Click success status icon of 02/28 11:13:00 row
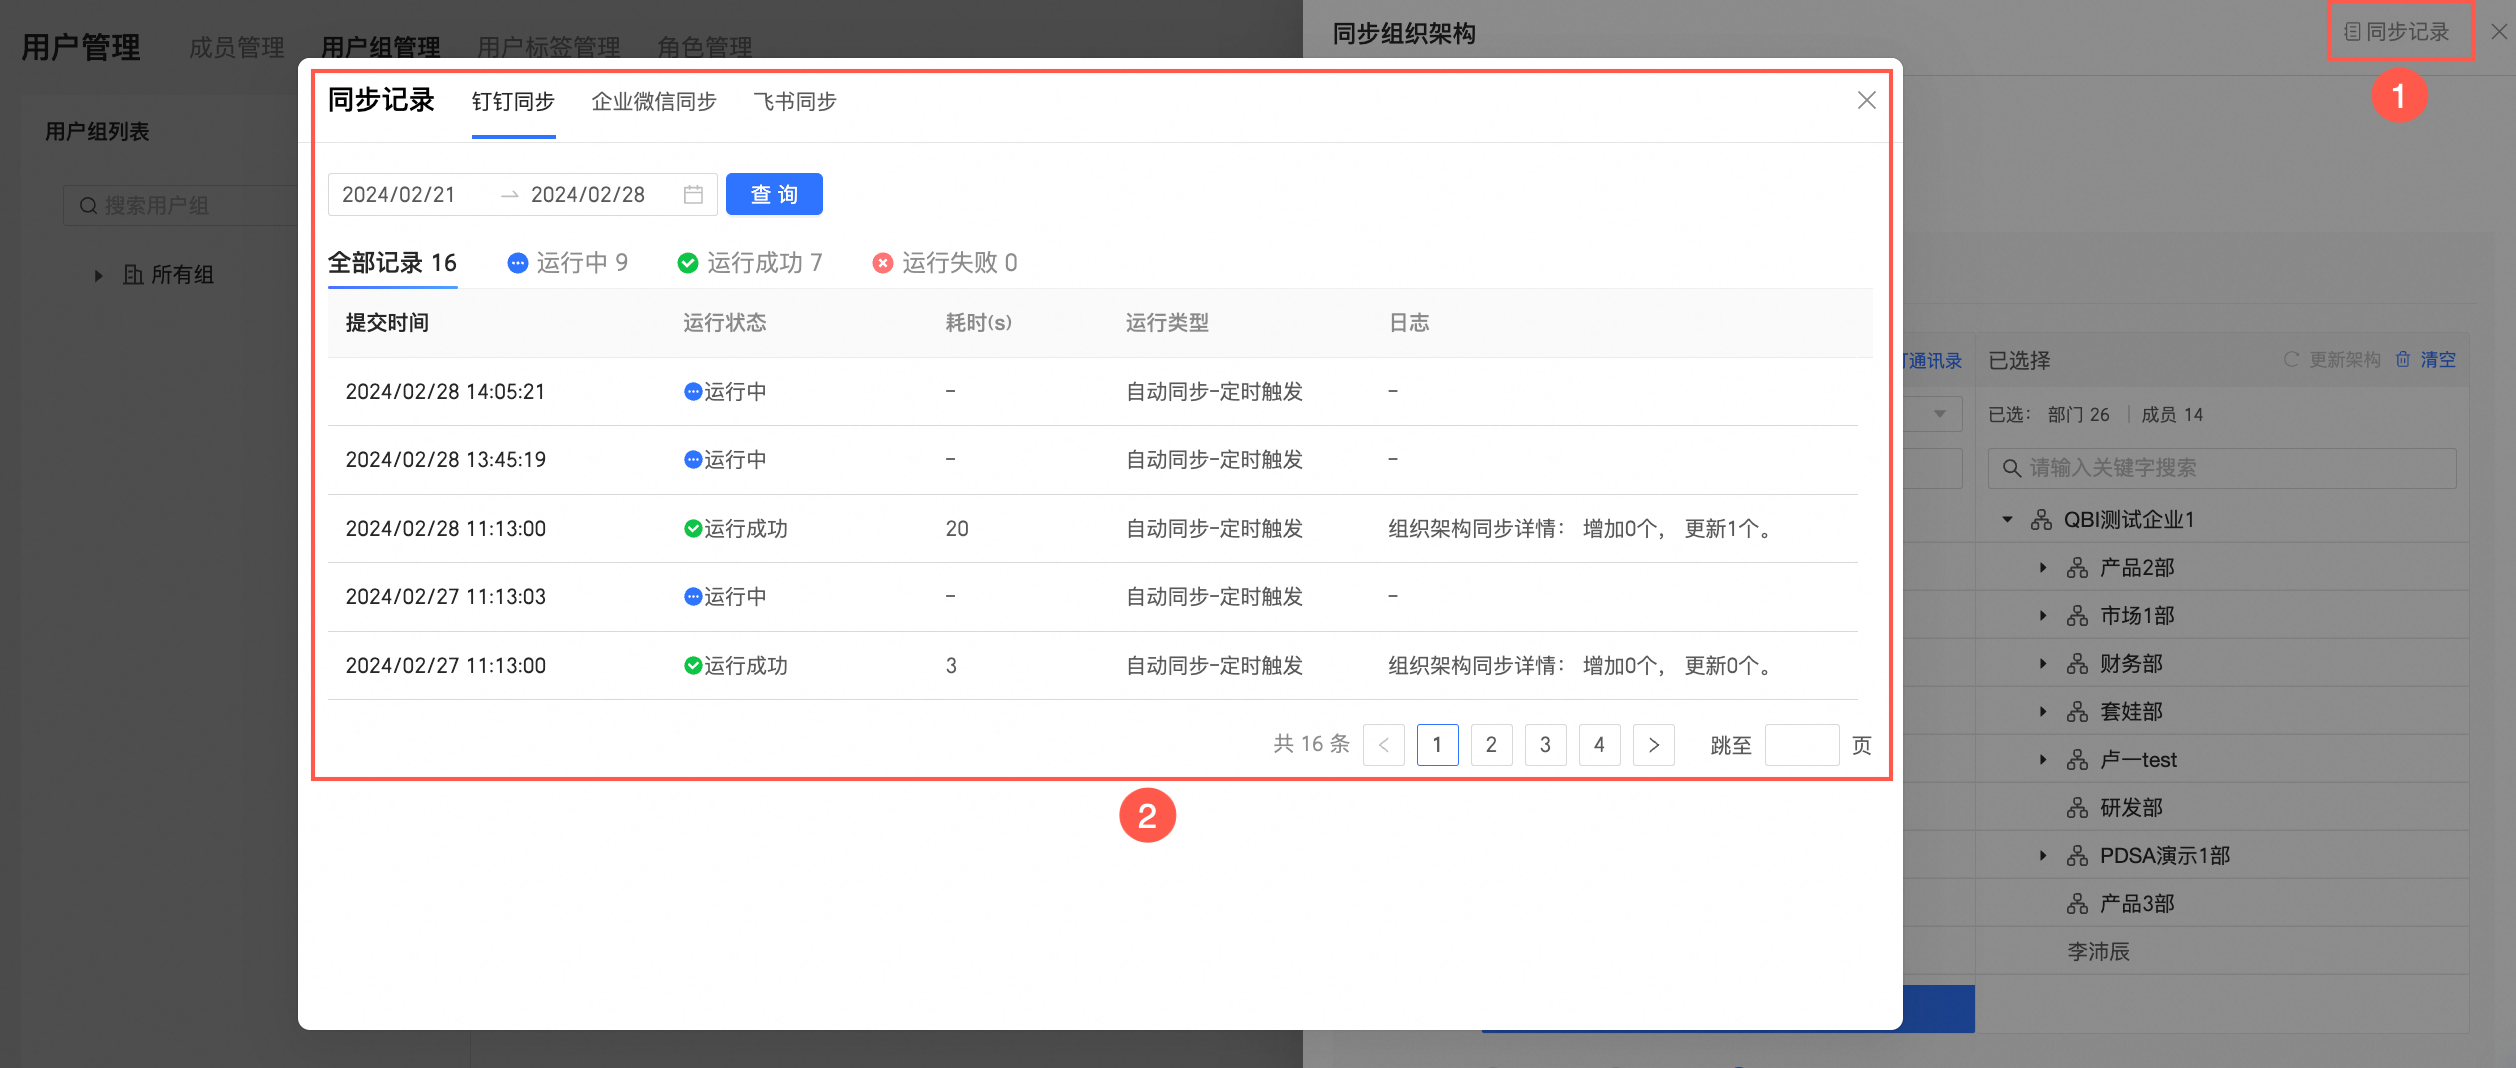 click(693, 528)
